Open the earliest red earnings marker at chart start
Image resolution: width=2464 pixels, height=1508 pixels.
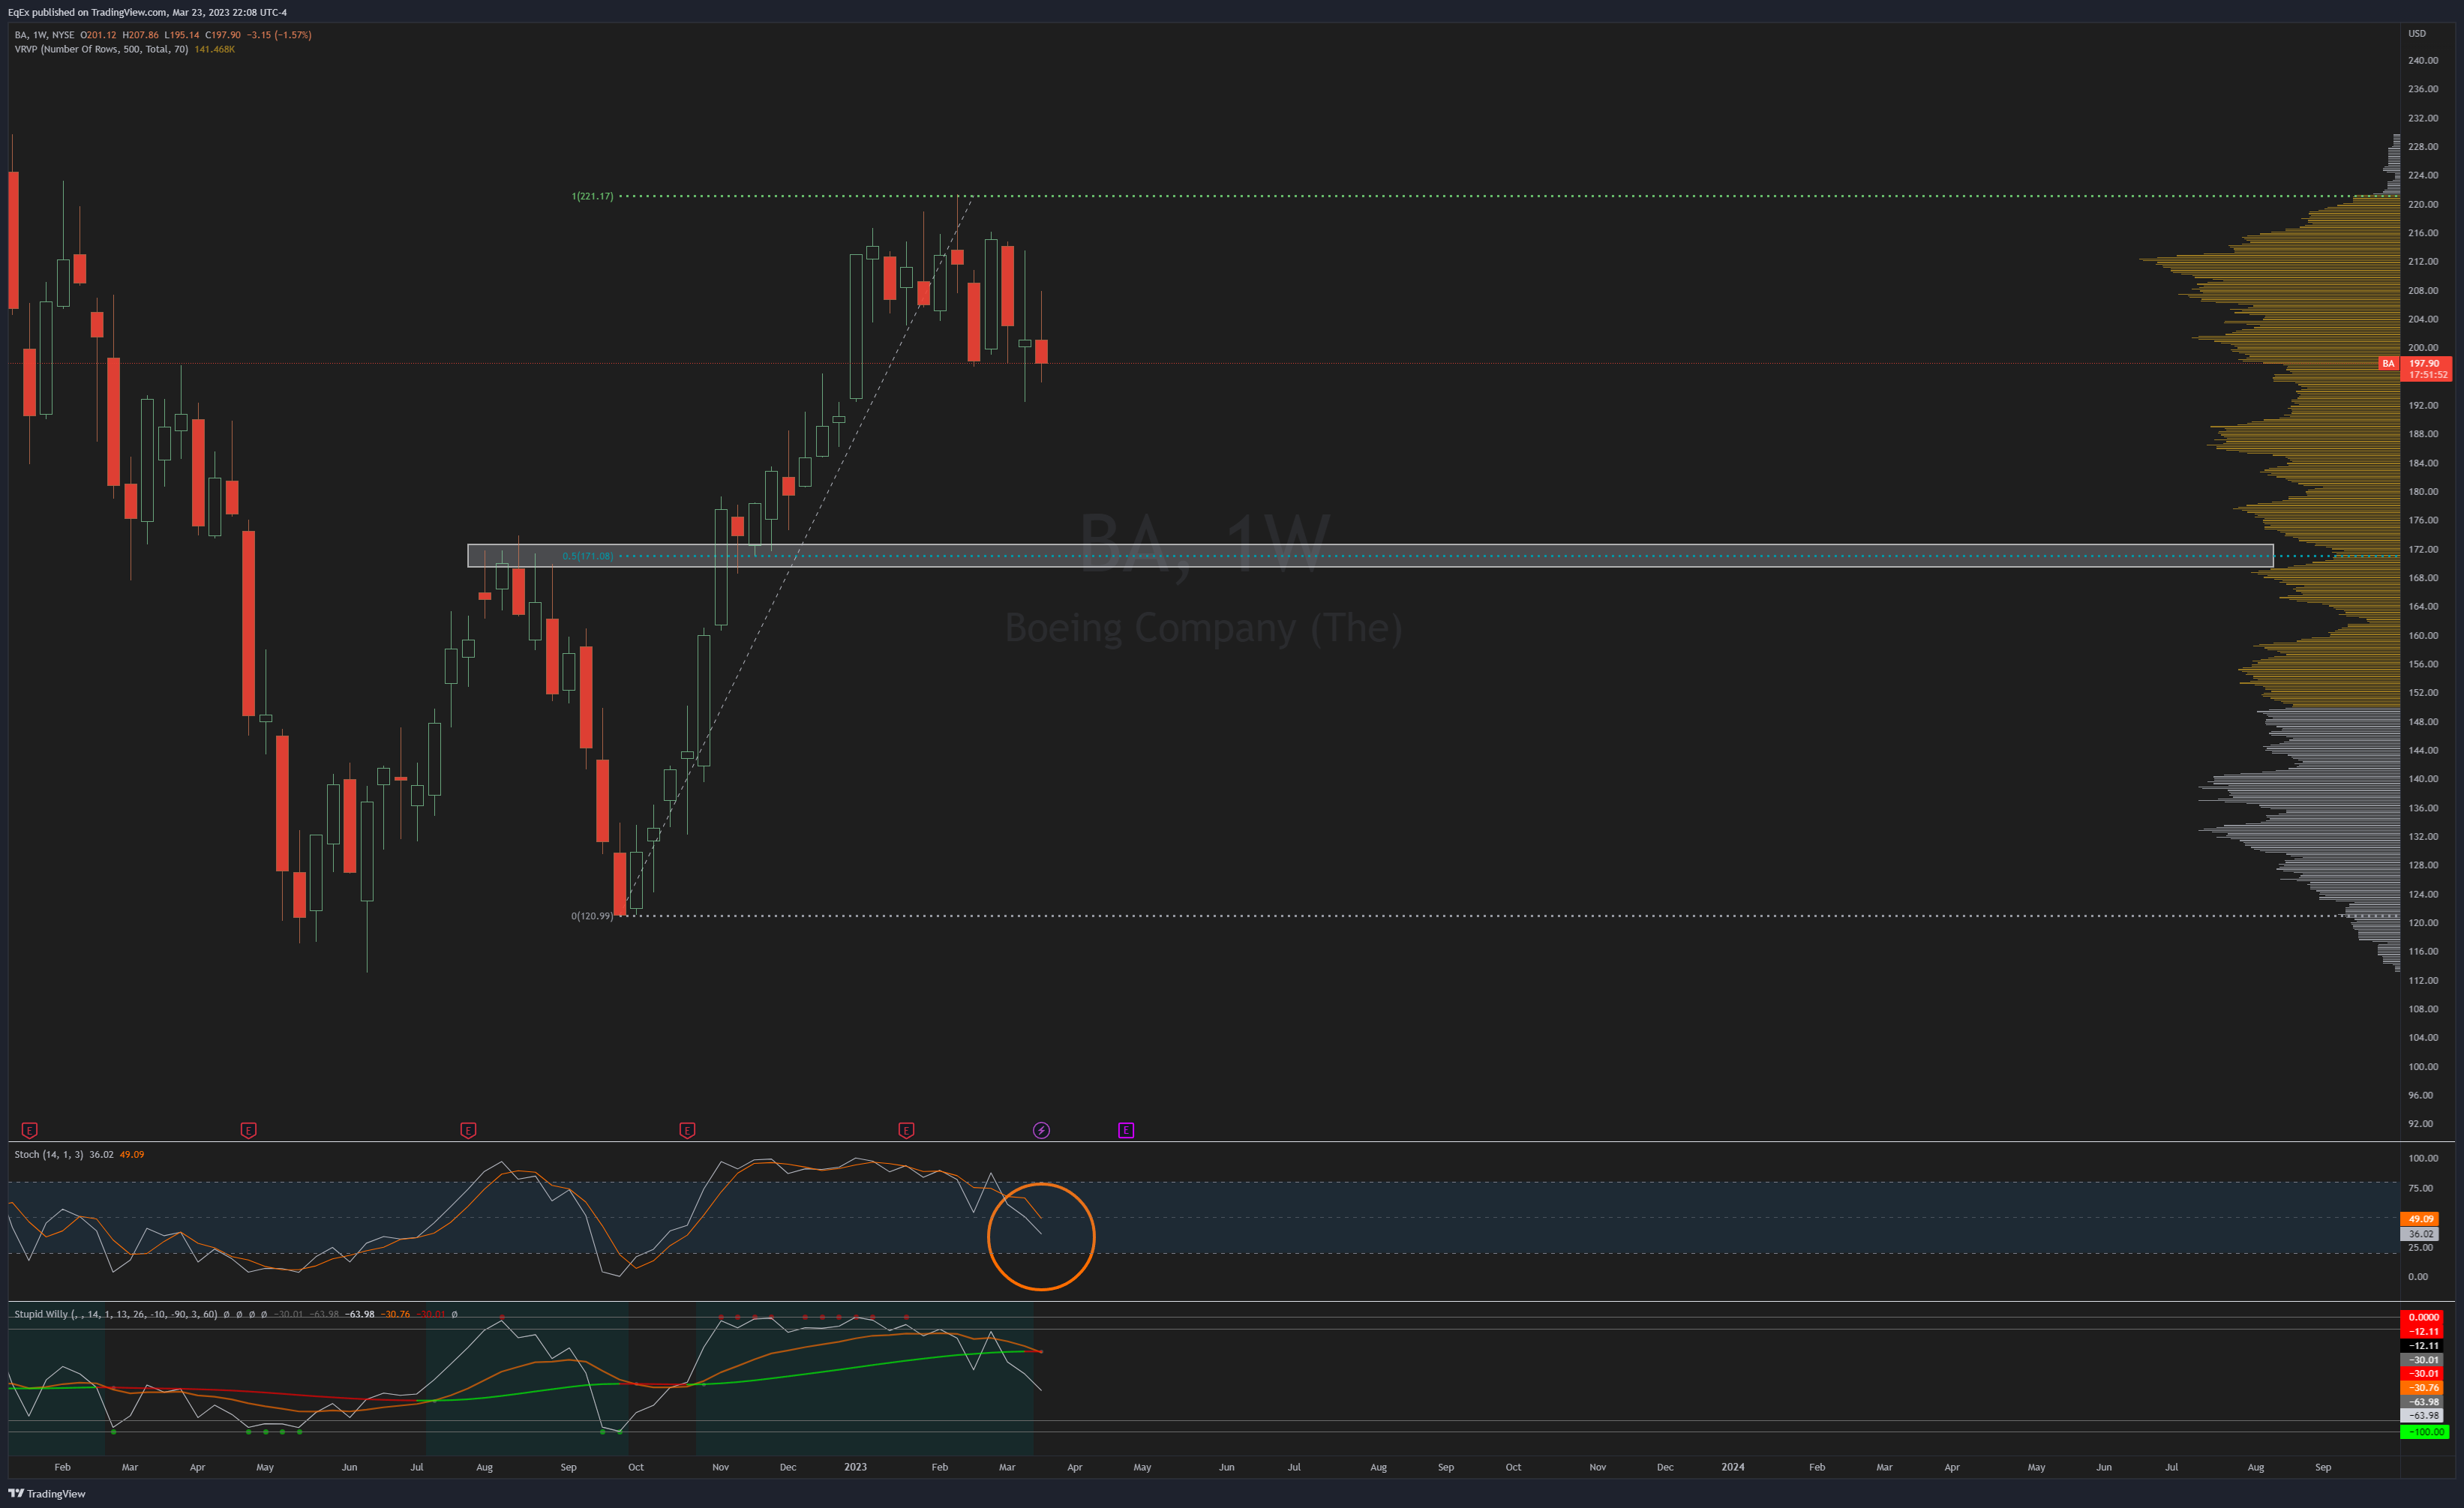(30, 1130)
